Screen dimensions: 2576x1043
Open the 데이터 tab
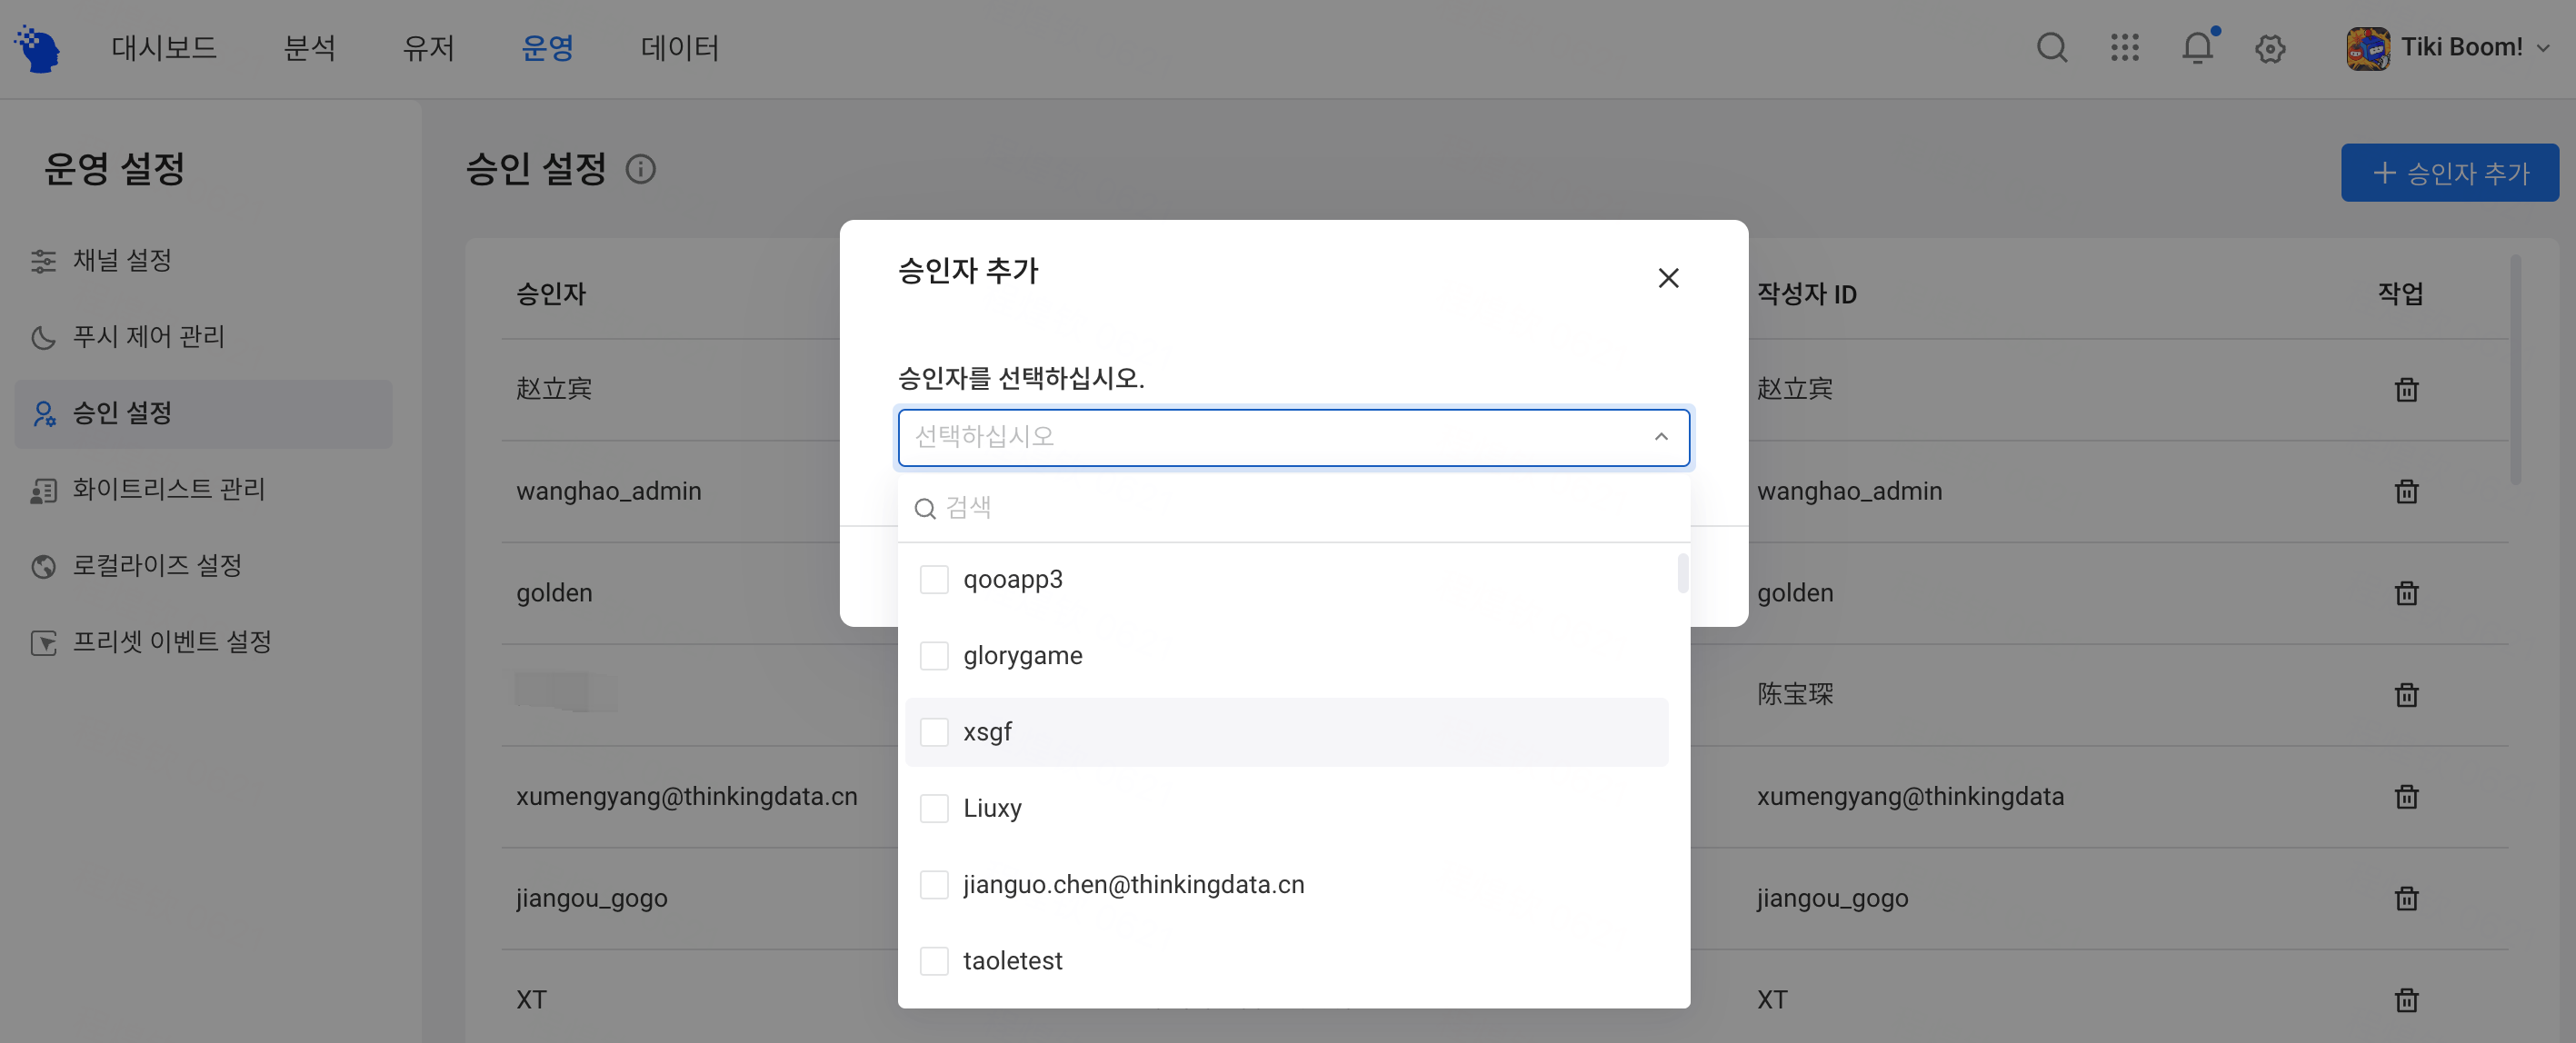(x=680, y=48)
